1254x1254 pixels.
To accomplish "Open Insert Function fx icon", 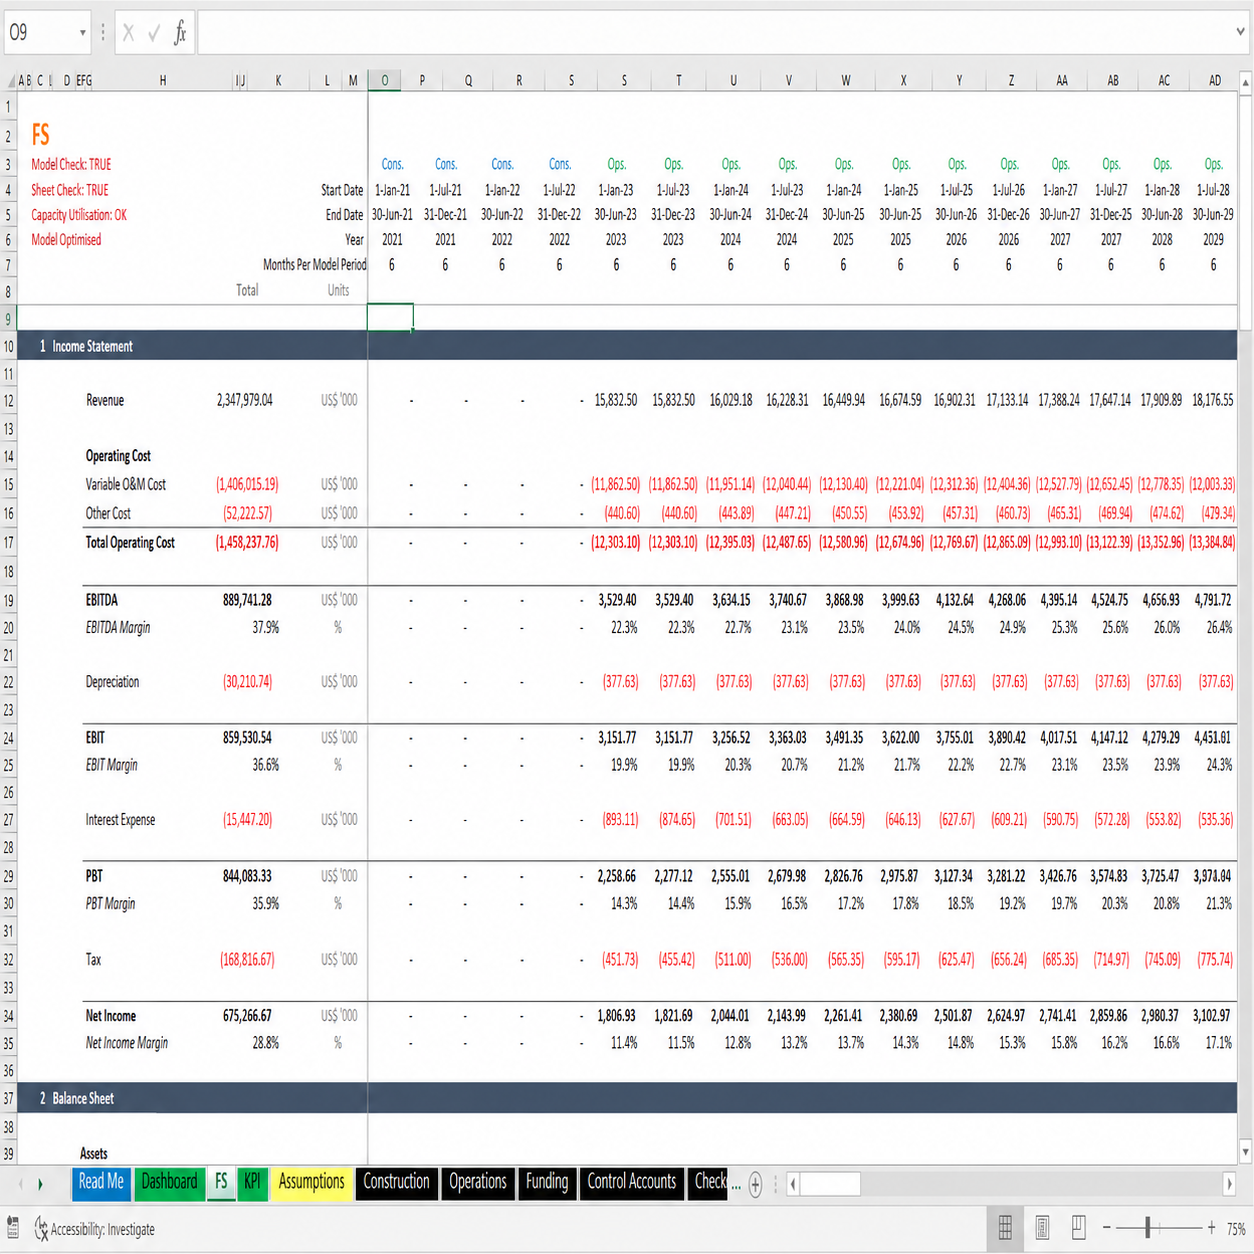I will pyautogui.click(x=180, y=33).
